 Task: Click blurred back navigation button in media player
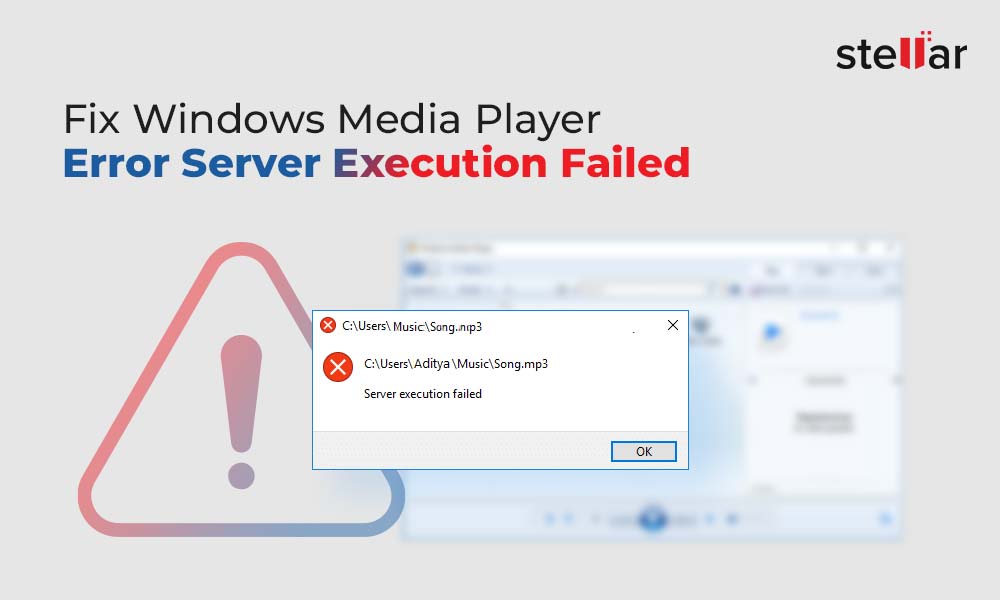click(416, 268)
